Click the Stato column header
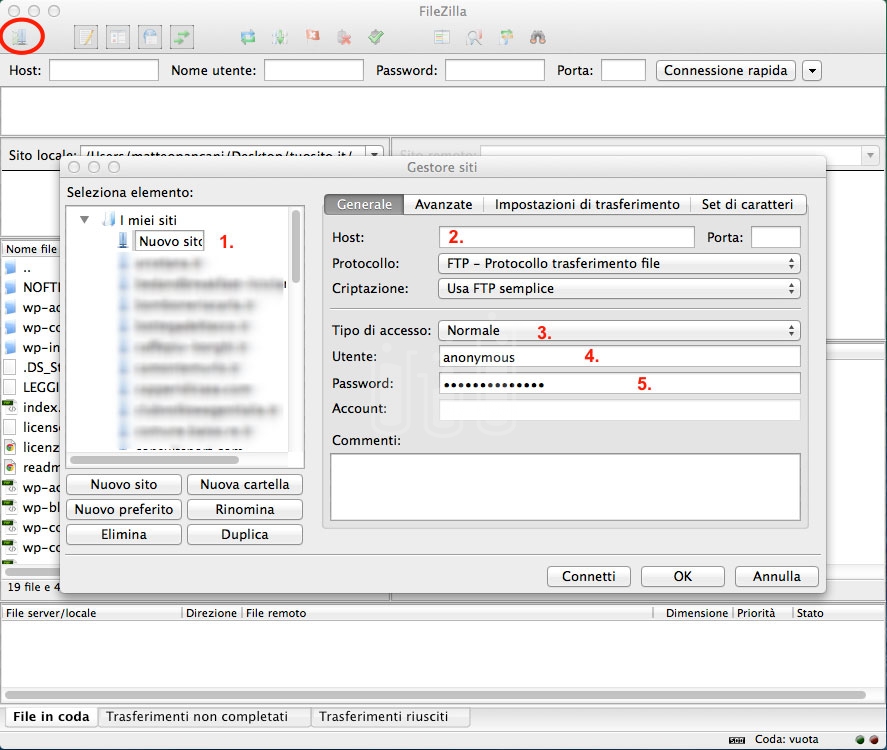This screenshot has width=887, height=750. click(x=810, y=613)
